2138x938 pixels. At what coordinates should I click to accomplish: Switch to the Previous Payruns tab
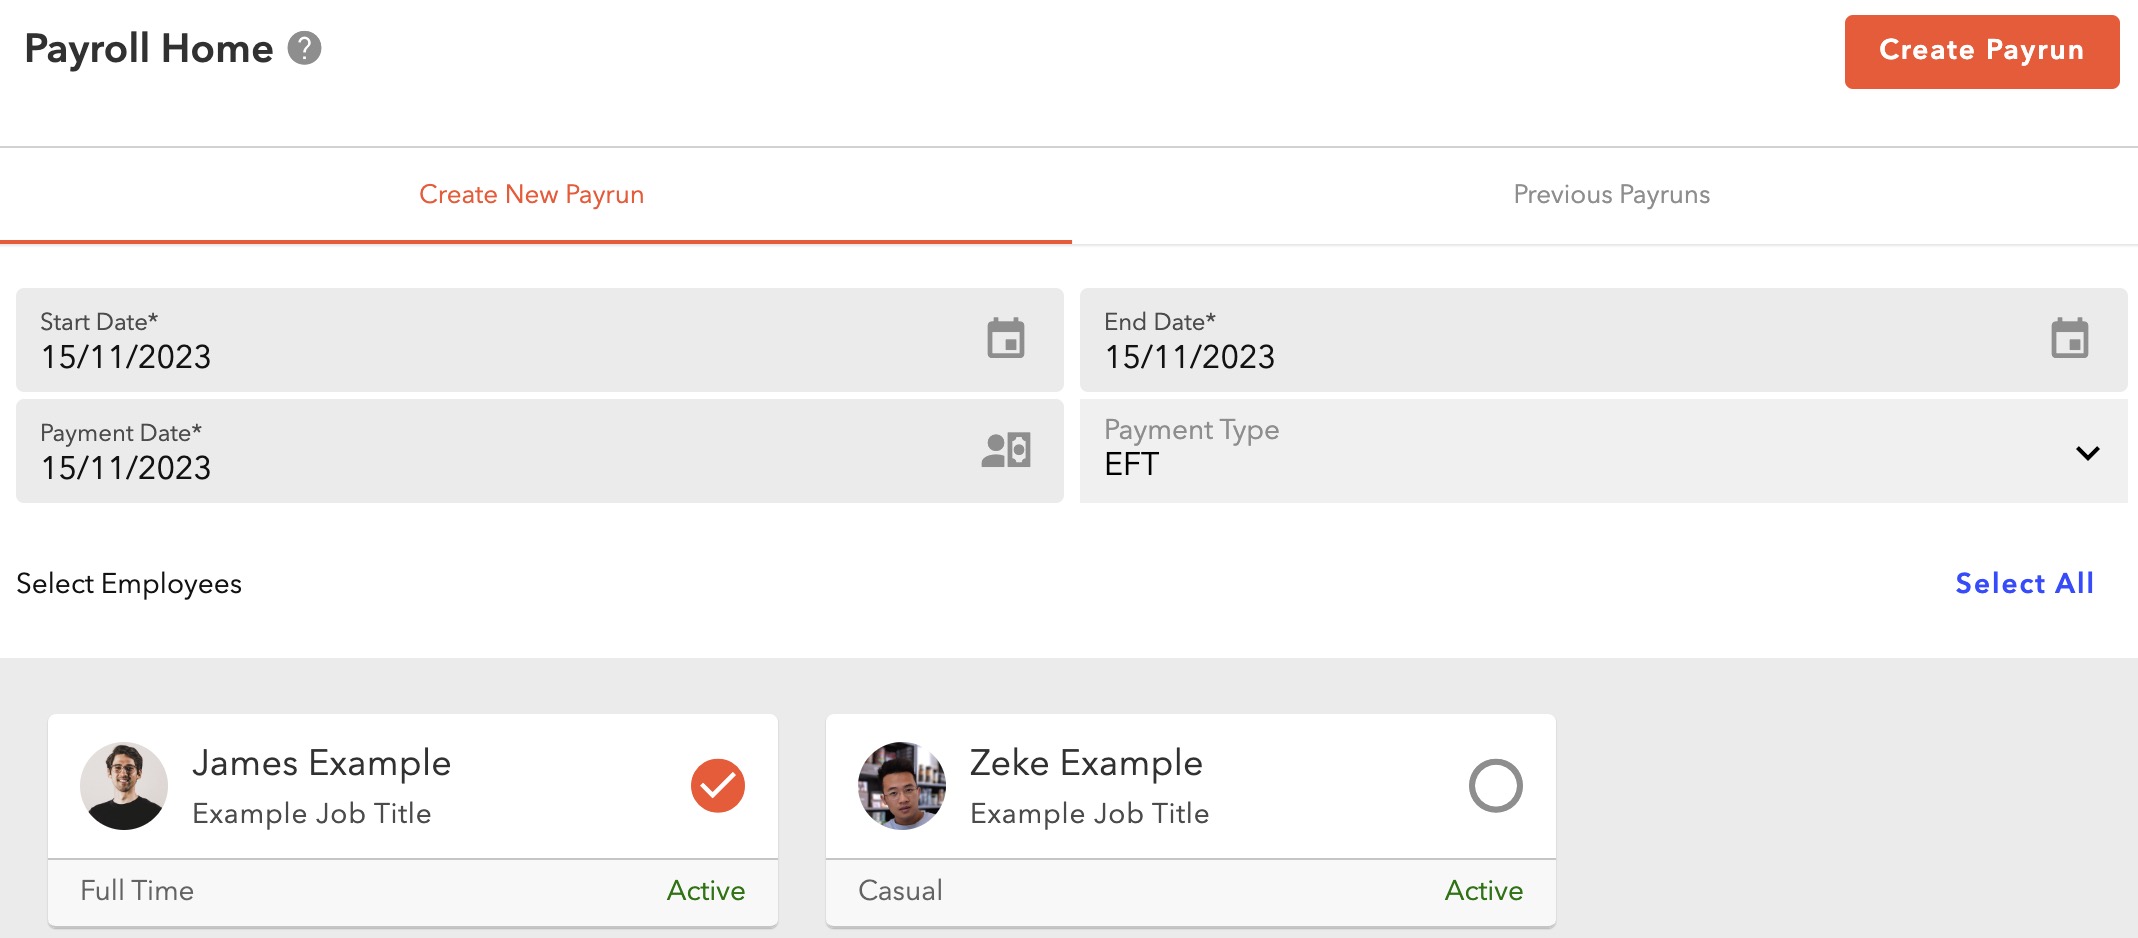coord(1611,195)
